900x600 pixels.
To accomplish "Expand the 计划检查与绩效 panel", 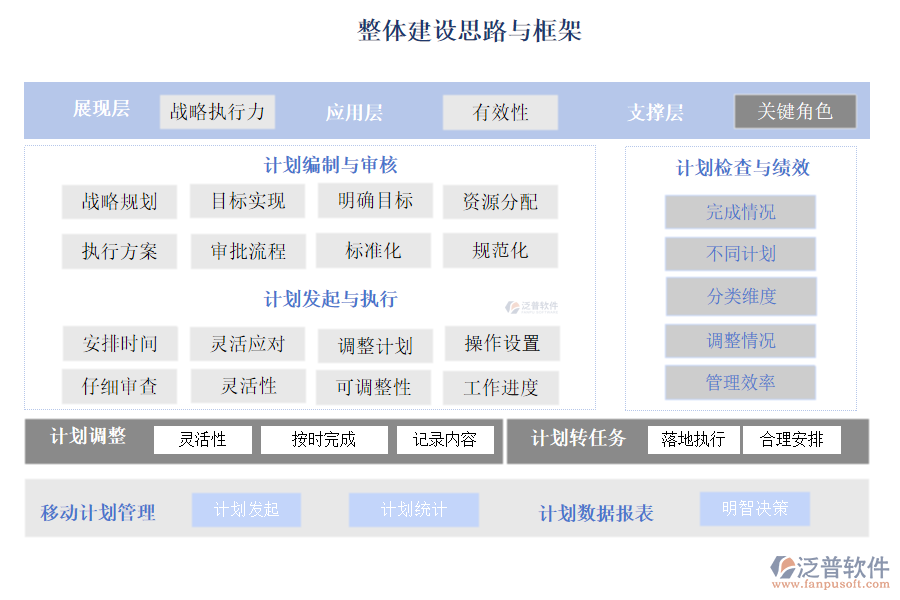I will pyautogui.click(x=740, y=168).
